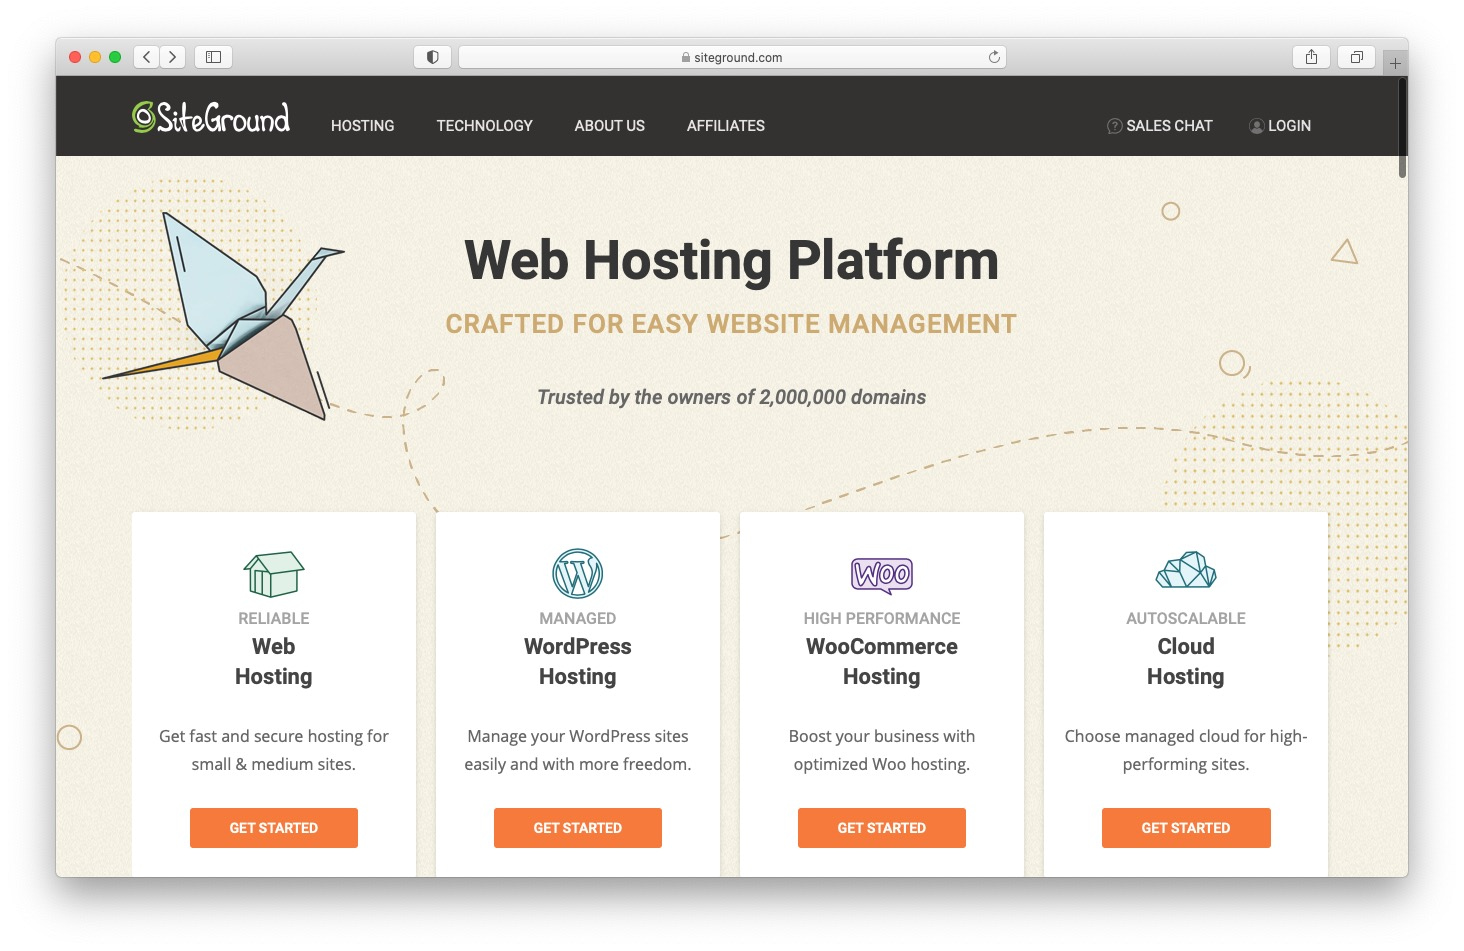Click the Web Hosting house icon

274,574
